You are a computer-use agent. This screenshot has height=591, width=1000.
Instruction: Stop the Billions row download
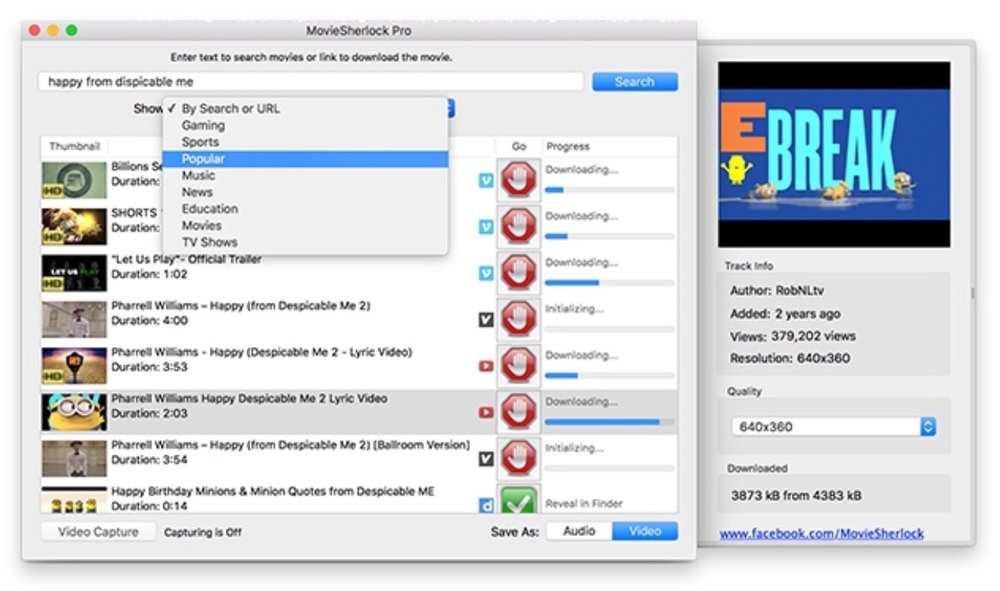(x=518, y=180)
